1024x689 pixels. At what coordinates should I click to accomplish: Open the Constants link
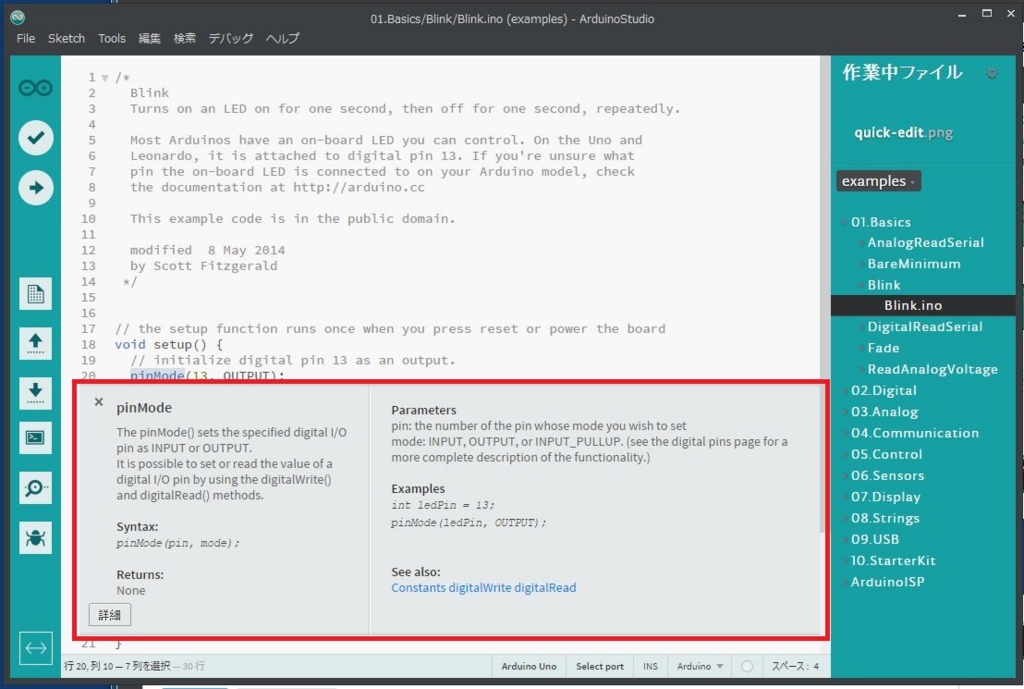tap(418, 588)
